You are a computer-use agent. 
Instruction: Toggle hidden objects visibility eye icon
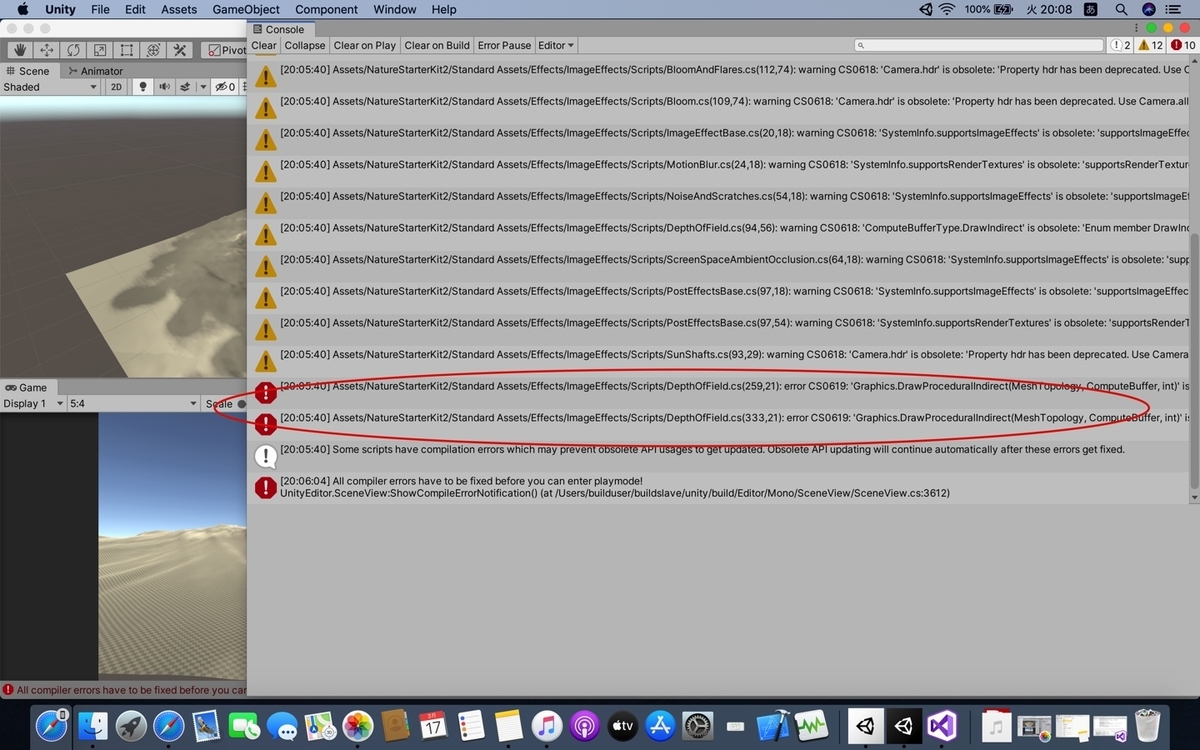[224, 87]
